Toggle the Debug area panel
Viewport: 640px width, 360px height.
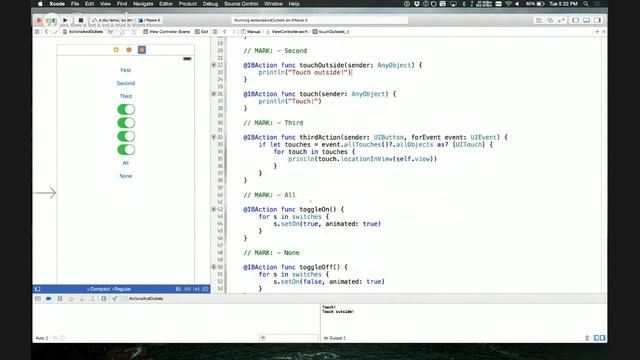pos(587,20)
